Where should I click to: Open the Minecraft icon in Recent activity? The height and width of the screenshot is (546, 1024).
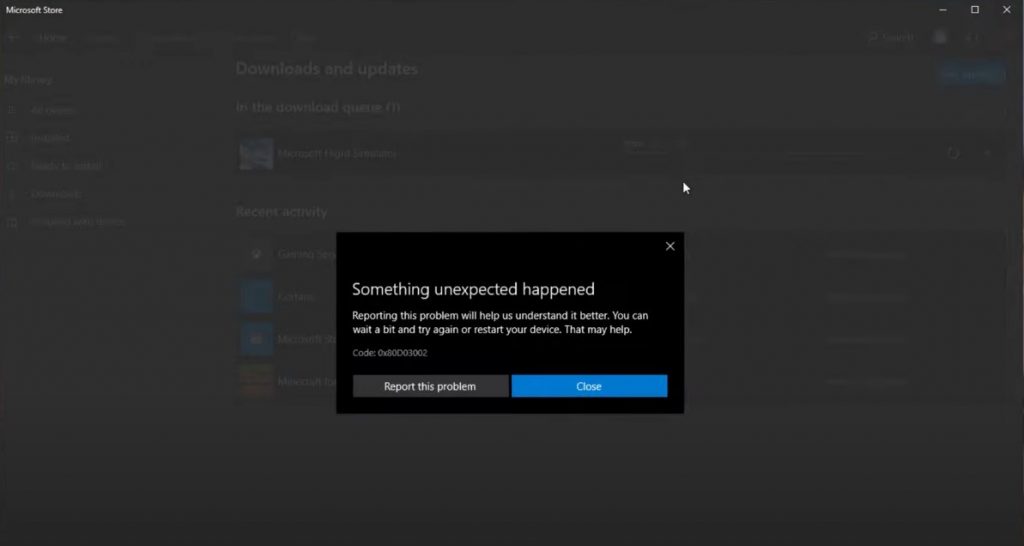point(256,381)
